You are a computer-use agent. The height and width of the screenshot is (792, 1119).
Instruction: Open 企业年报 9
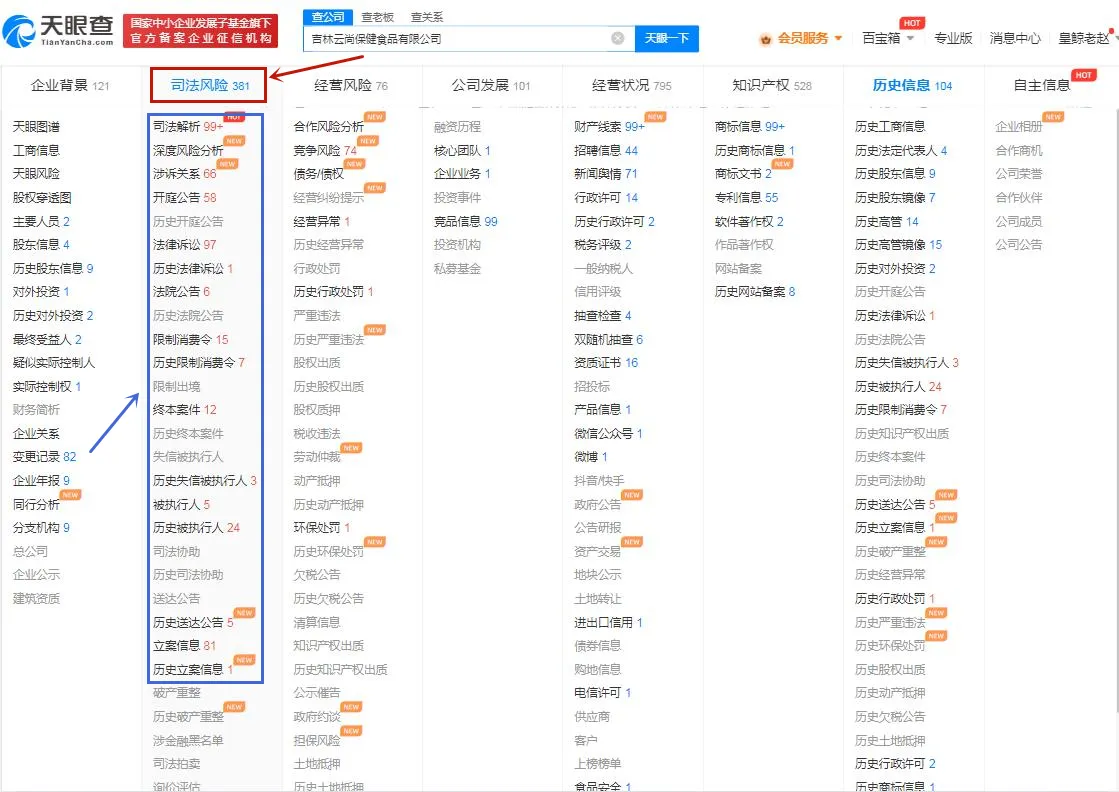click(41, 481)
